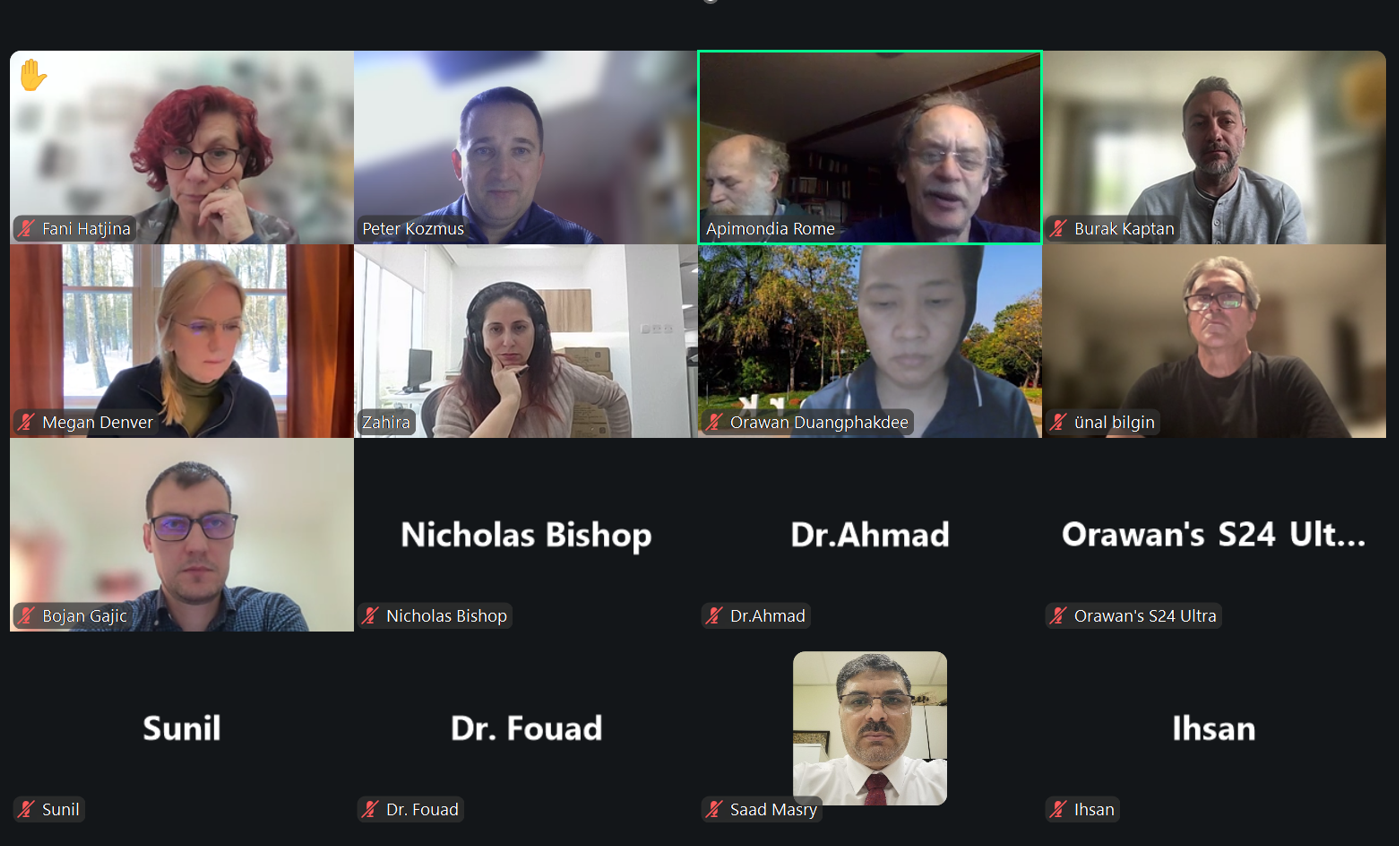This screenshot has height=846, width=1399.
Task: Click the Ihsan name label
Action: click(1094, 809)
